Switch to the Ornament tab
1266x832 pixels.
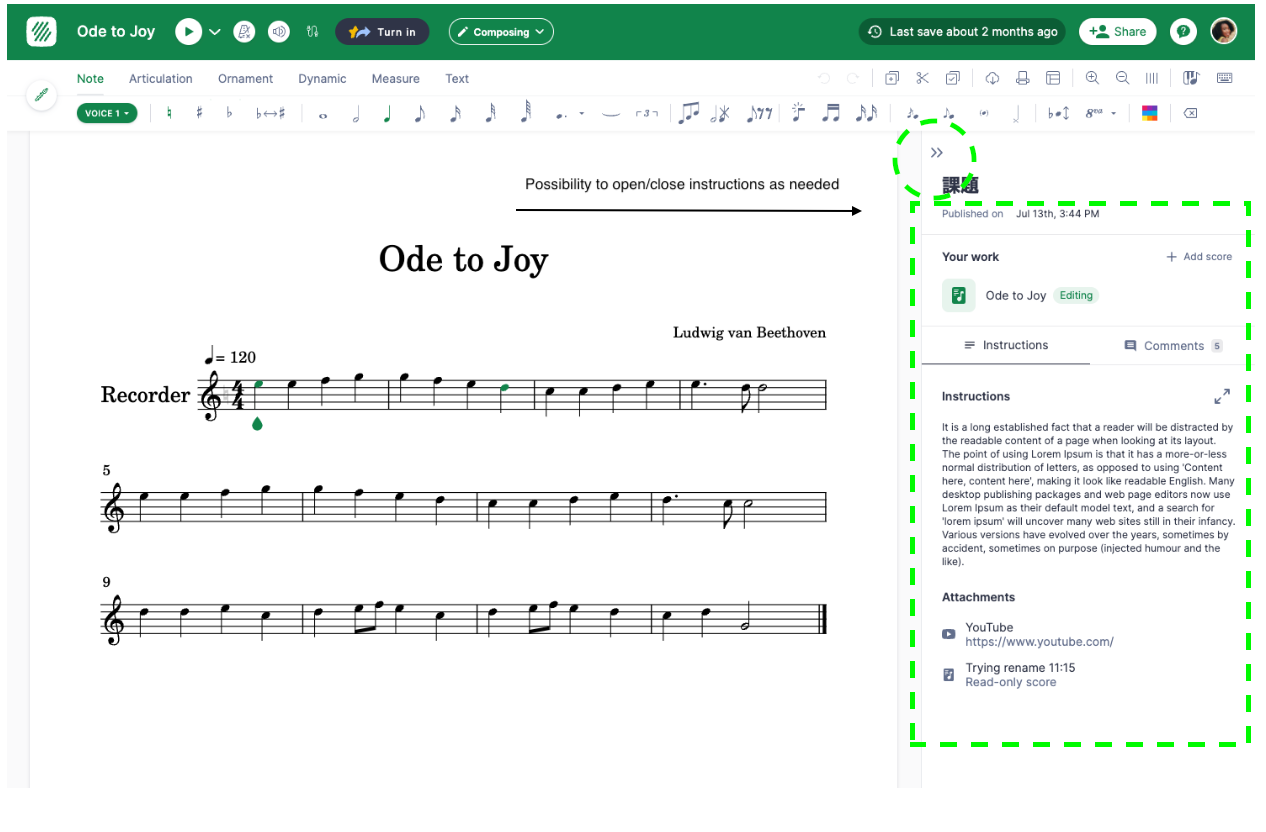[x=245, y=79]
